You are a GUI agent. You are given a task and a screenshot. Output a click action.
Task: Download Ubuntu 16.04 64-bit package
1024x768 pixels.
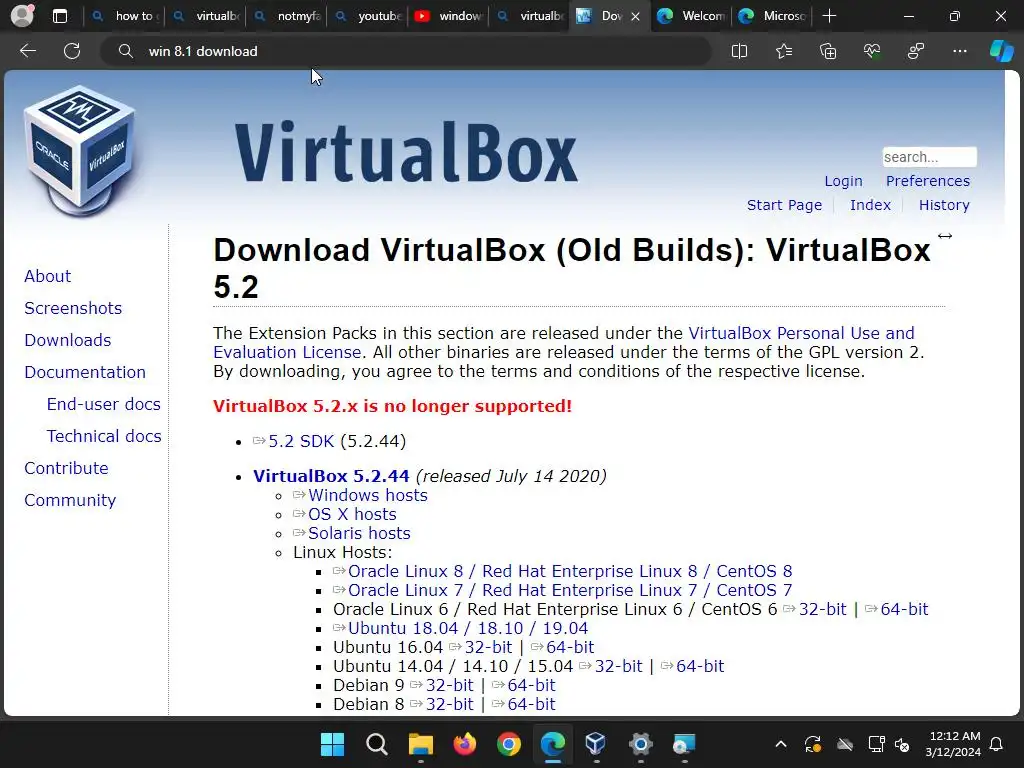(570, 647)
